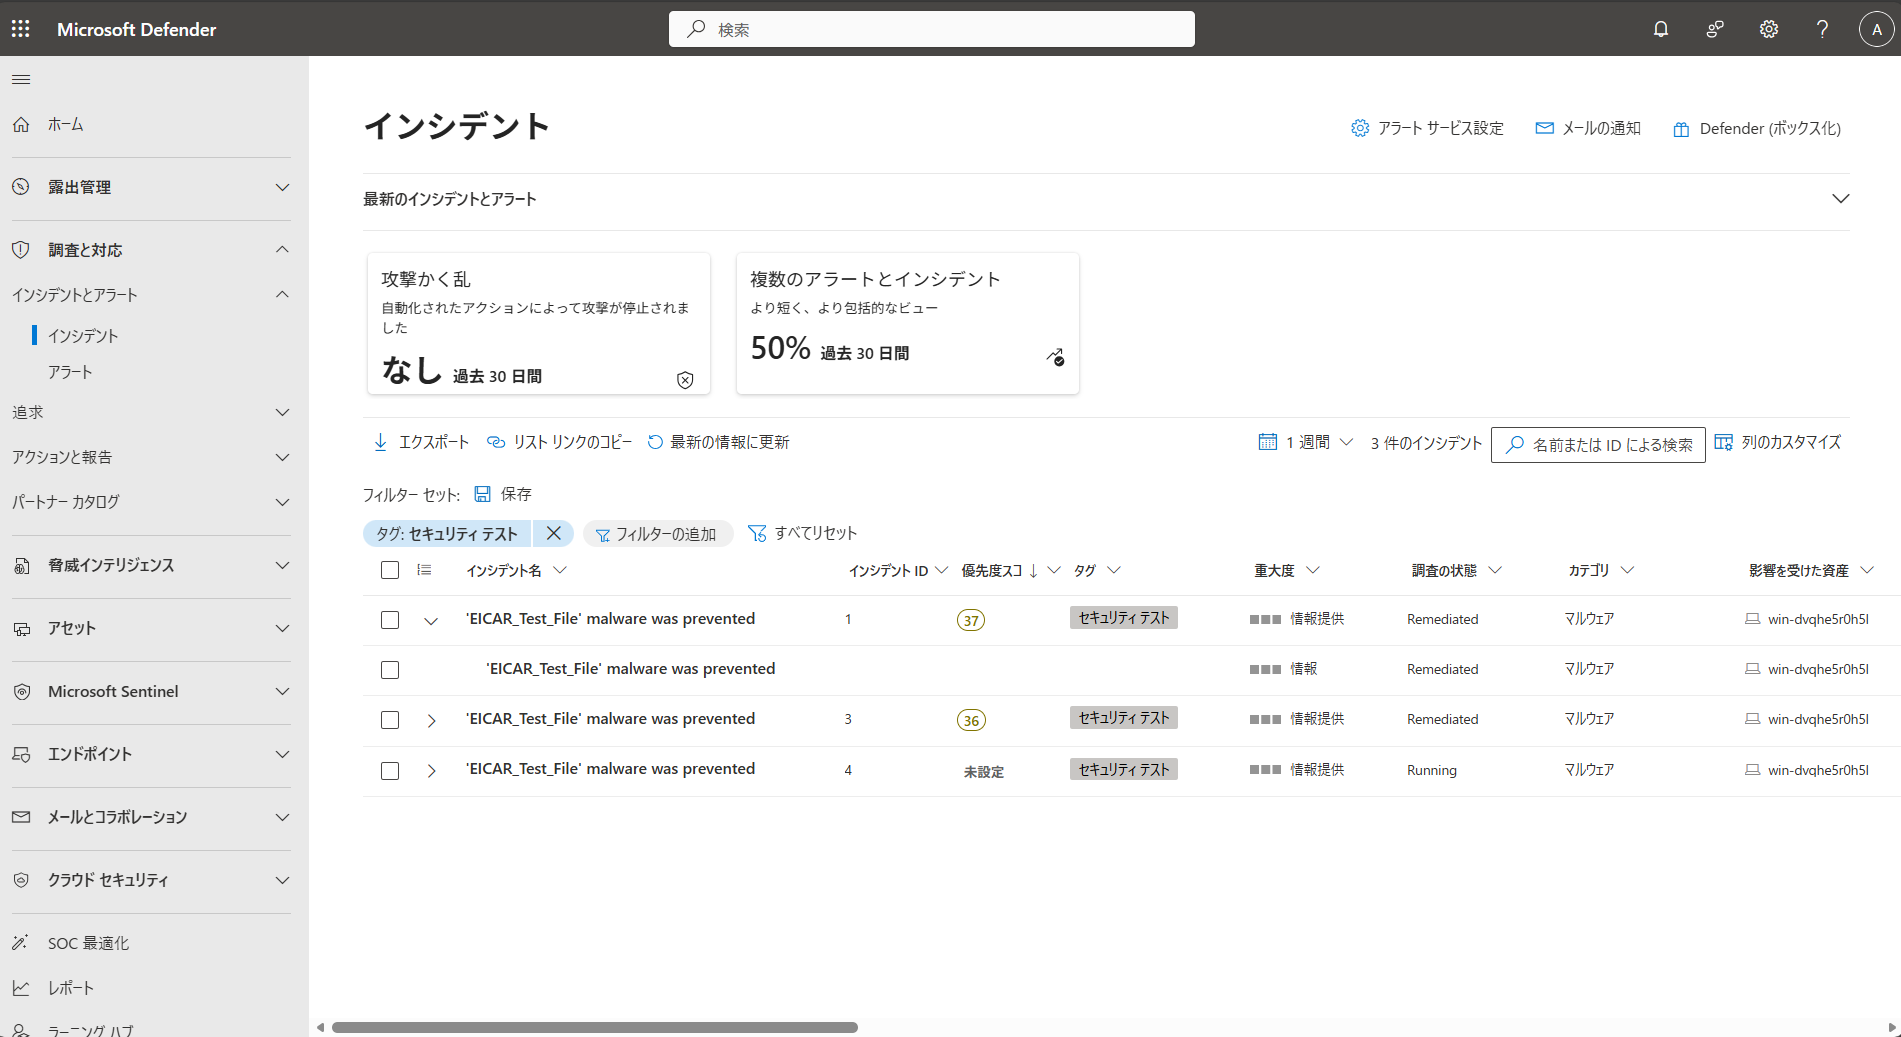Click the group-by list icon in table header

point(424,570)
